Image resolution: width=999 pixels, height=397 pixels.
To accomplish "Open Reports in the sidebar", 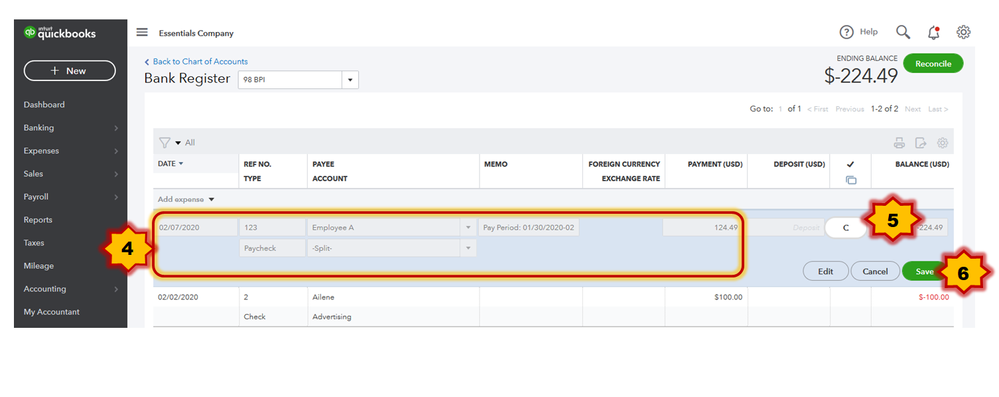I will tap(38, 220).
